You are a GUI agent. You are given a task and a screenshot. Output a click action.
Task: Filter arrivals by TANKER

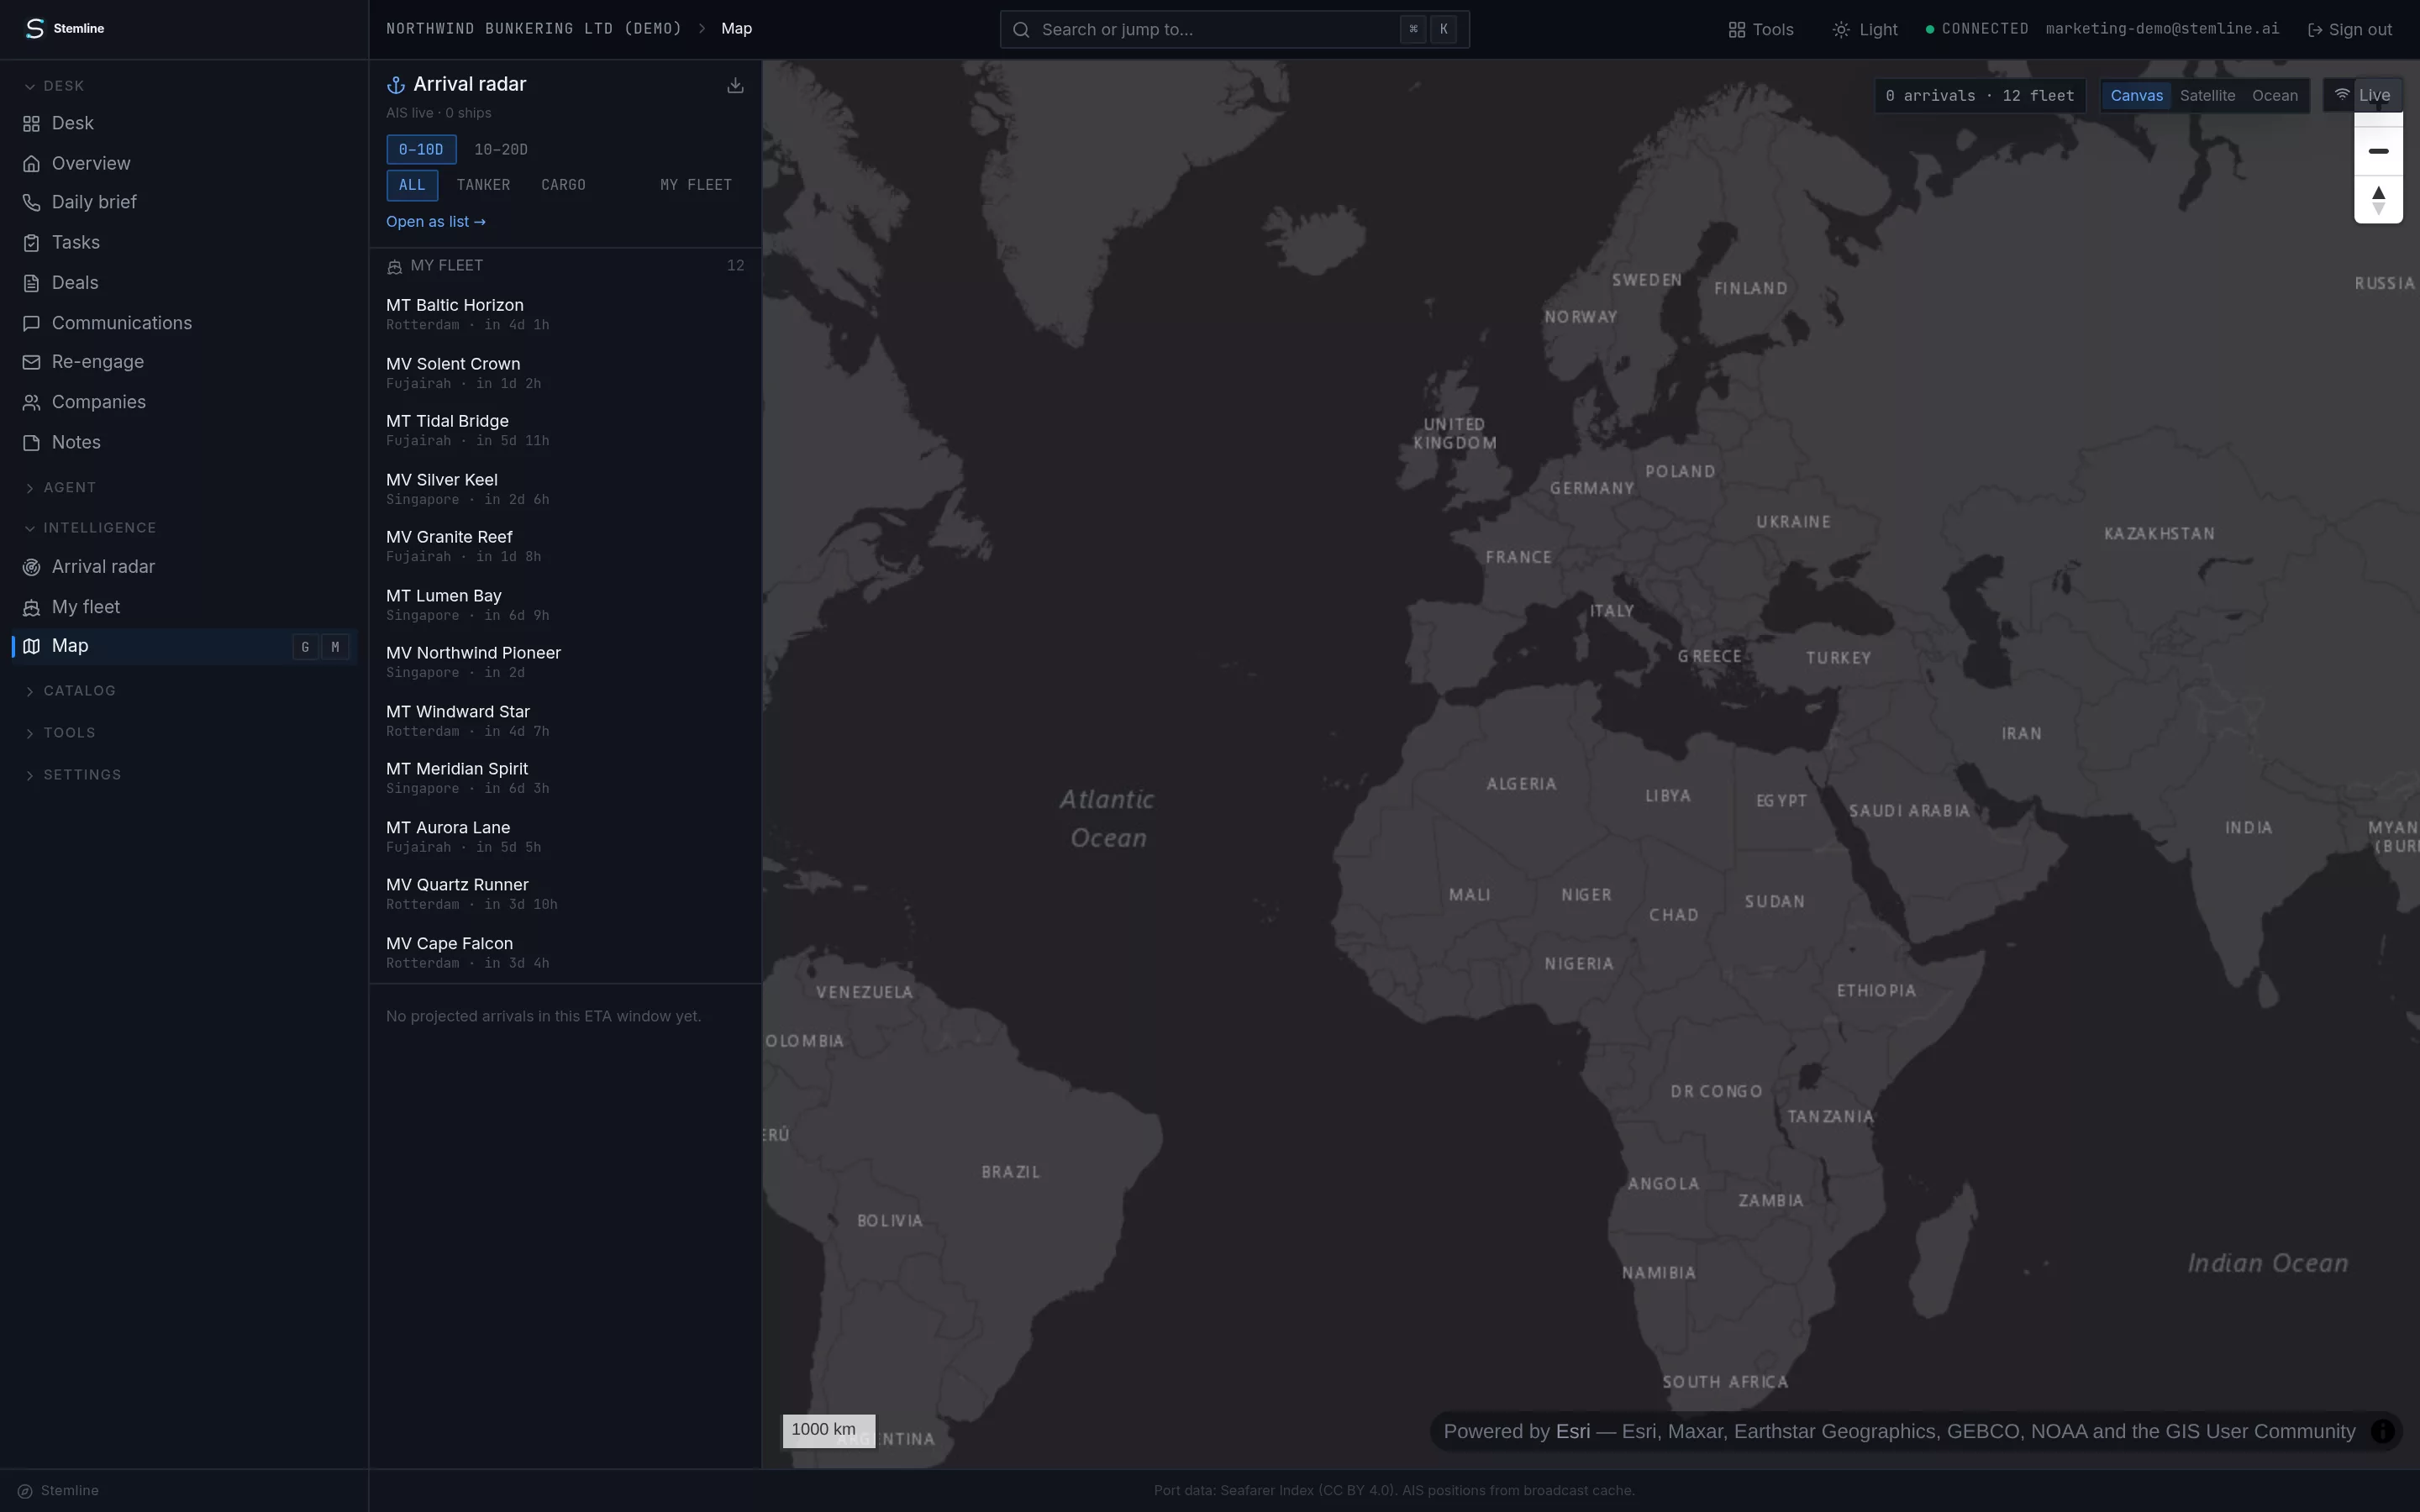pyautogui.click(x=483, y=185)
